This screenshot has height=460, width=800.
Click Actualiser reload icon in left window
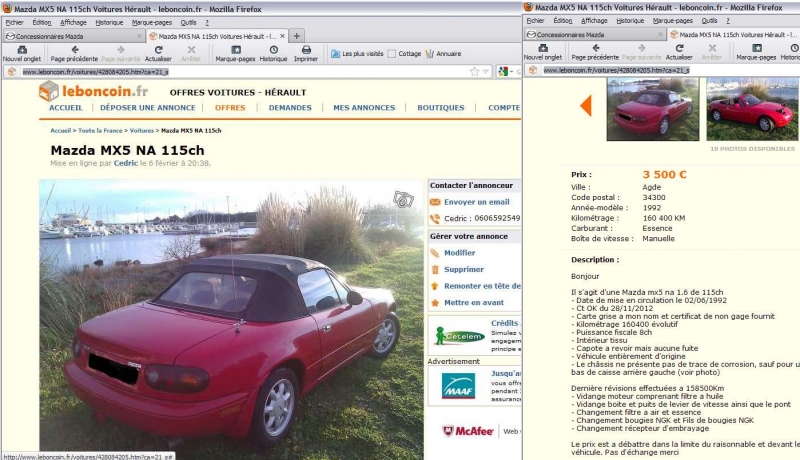coord(158,49)
